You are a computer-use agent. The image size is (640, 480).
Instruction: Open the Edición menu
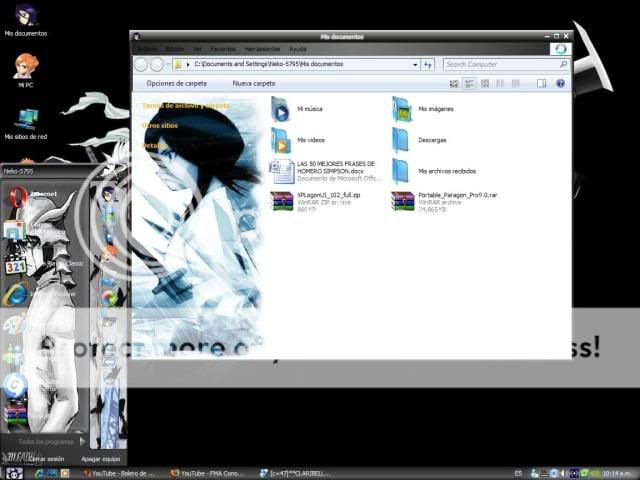coord(175,49)
